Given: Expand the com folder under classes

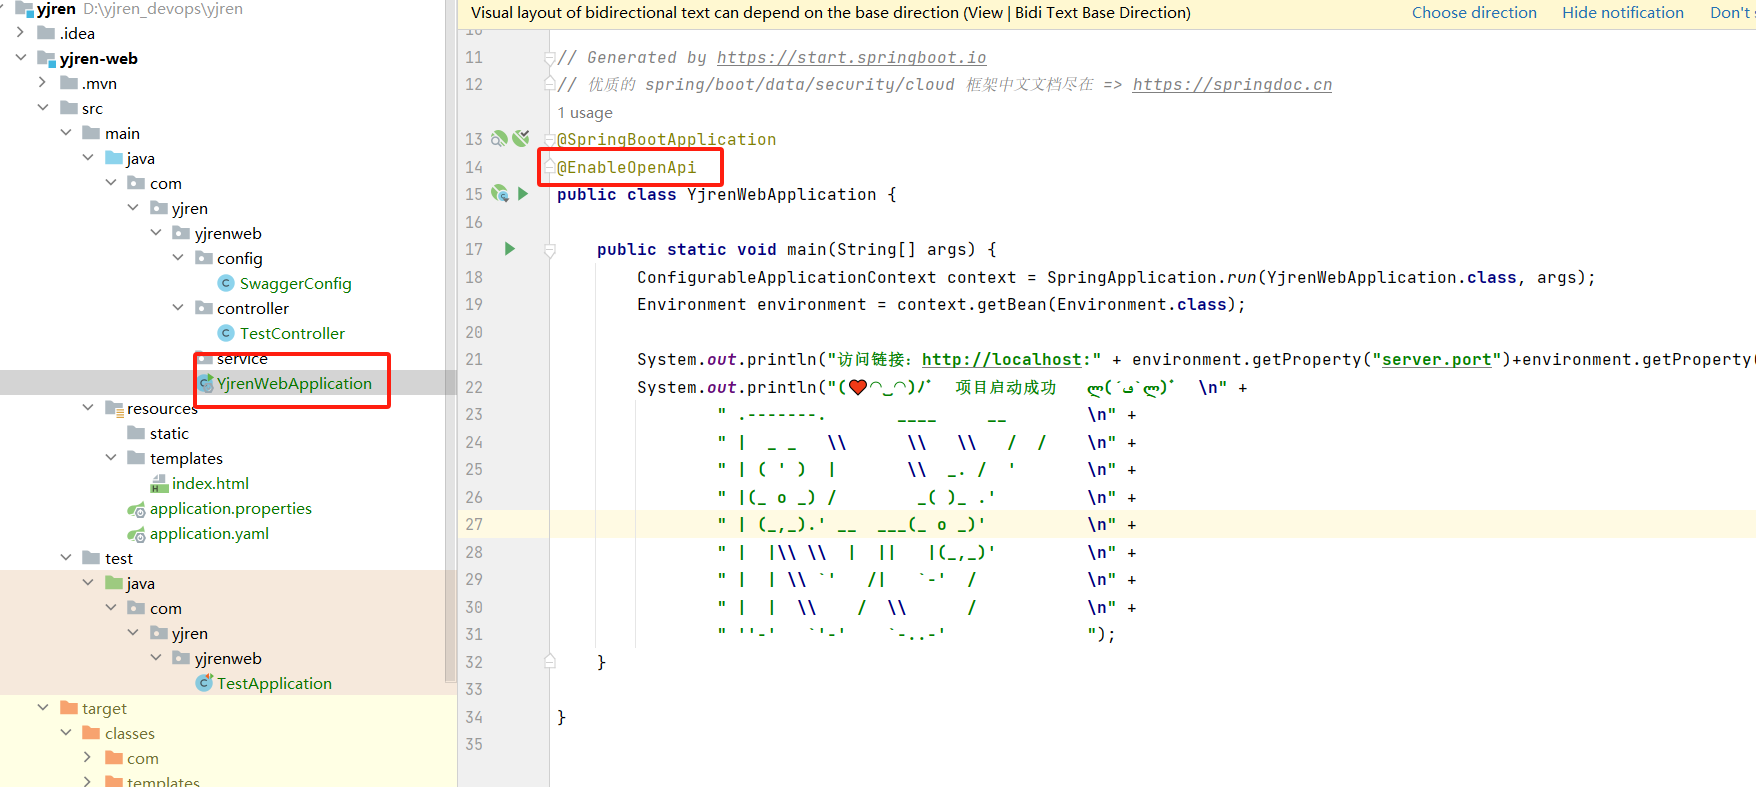Looking at the screenshot, I should [87, 758].
